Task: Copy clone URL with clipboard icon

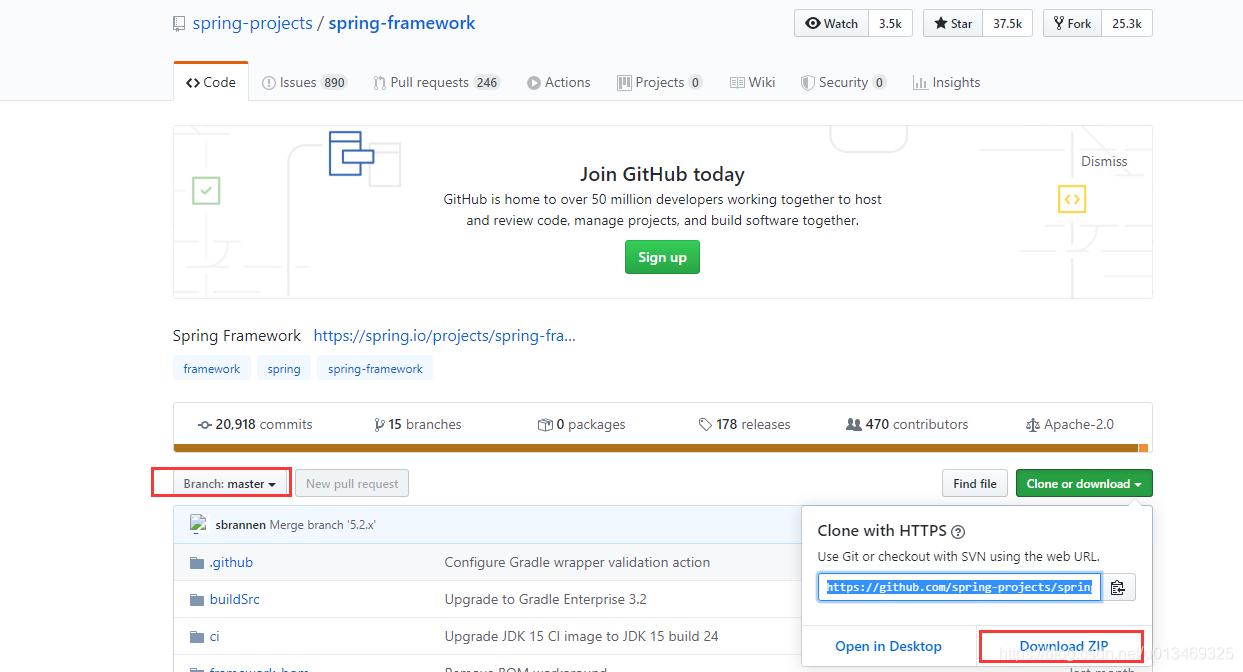Action: click(1118, 587)
